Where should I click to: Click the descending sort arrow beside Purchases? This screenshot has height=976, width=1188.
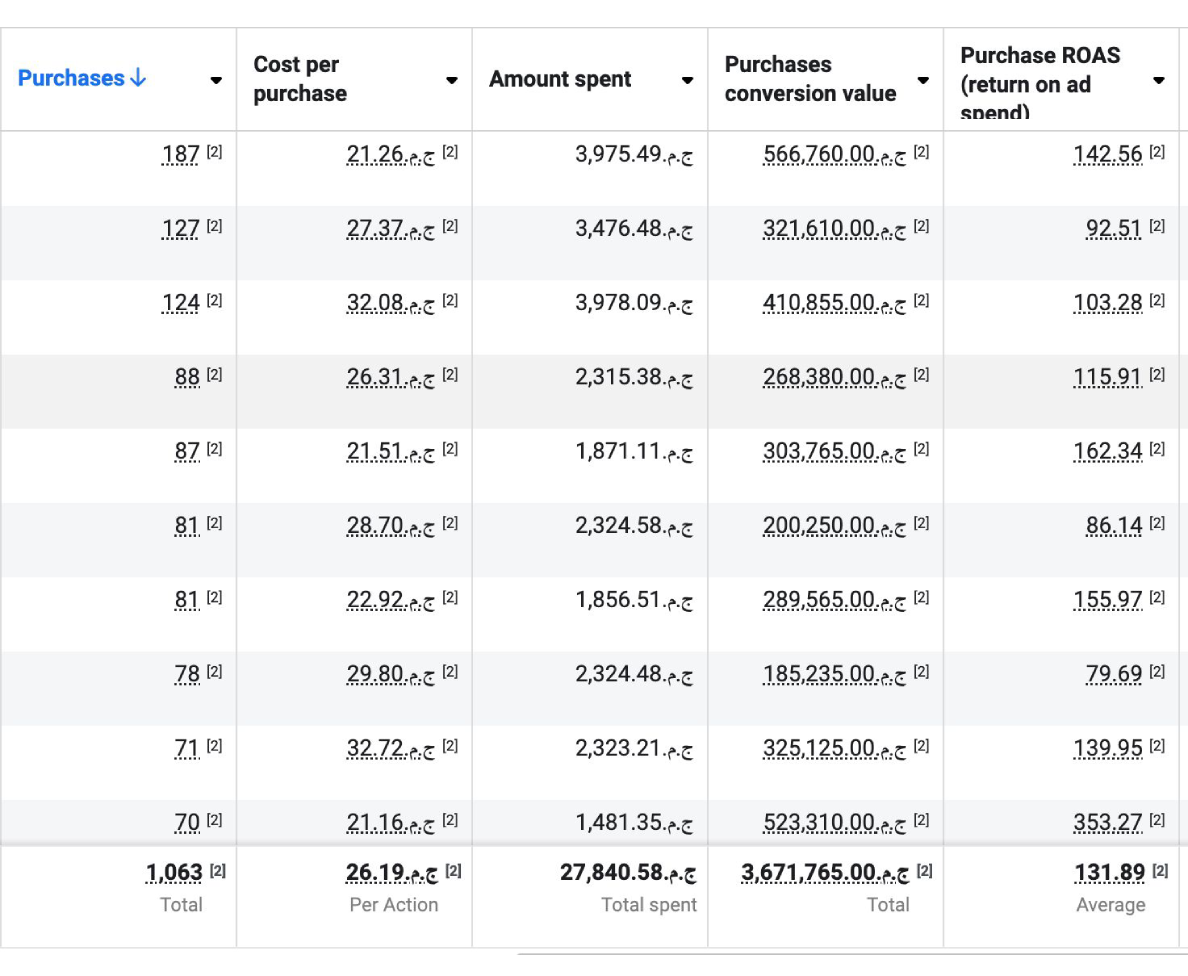(139, 79)
